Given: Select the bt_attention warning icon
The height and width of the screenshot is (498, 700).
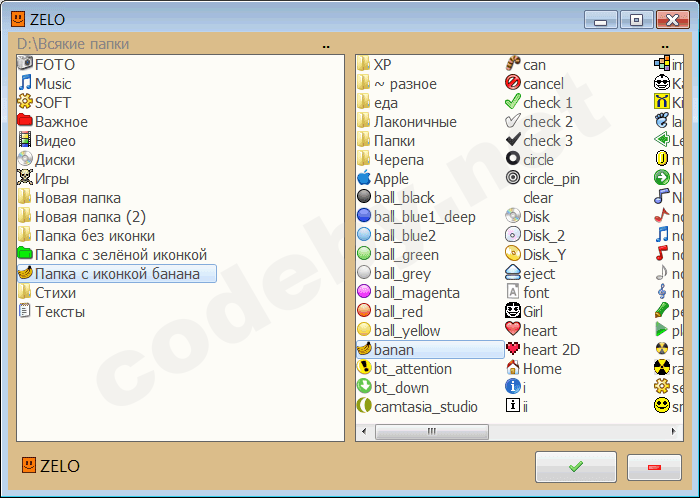Looking at the screenshot, I should 364,368.
